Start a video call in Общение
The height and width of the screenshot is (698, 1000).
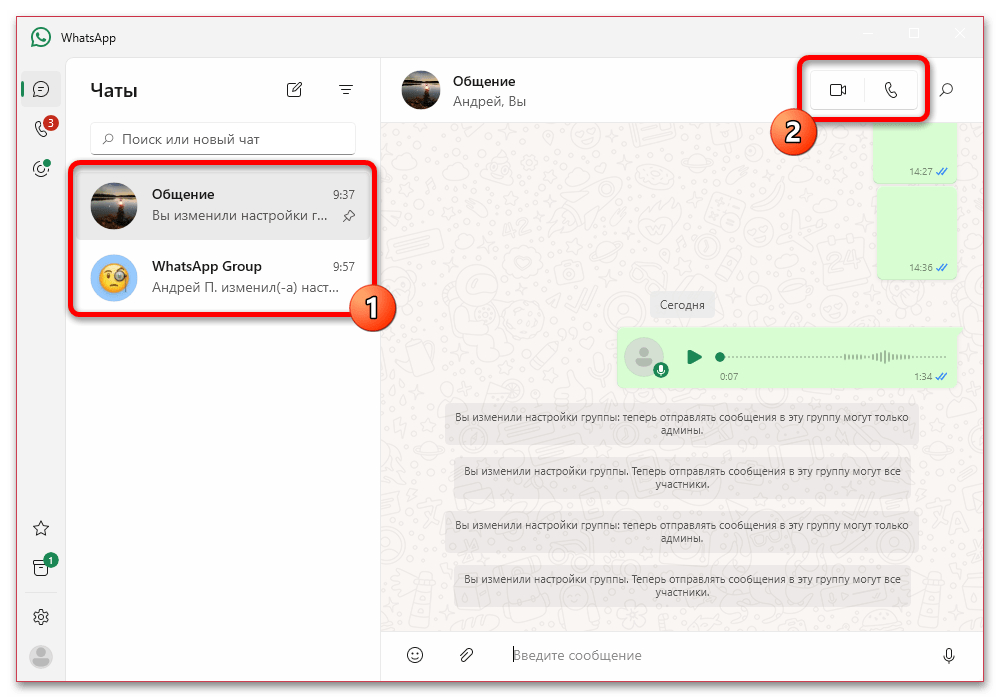click(837, 90)
